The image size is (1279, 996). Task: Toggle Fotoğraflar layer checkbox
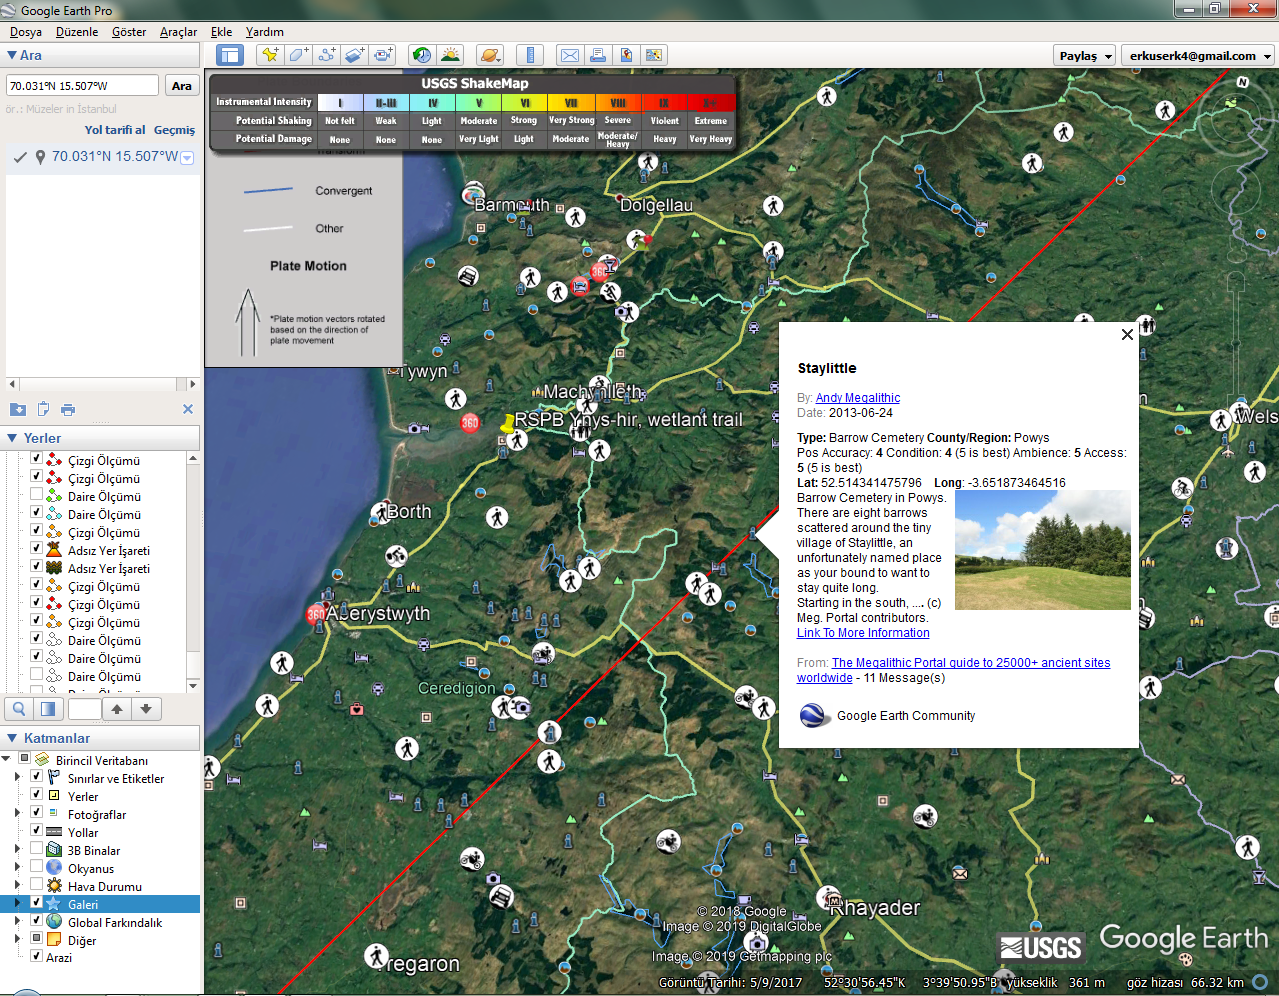[36, 813]
